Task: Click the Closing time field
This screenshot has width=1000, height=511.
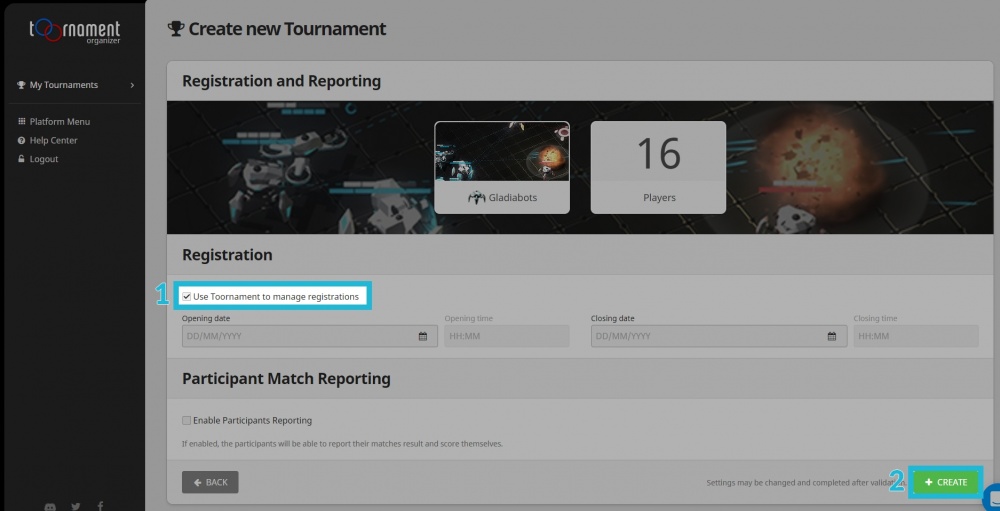Action: pos(916,336)
